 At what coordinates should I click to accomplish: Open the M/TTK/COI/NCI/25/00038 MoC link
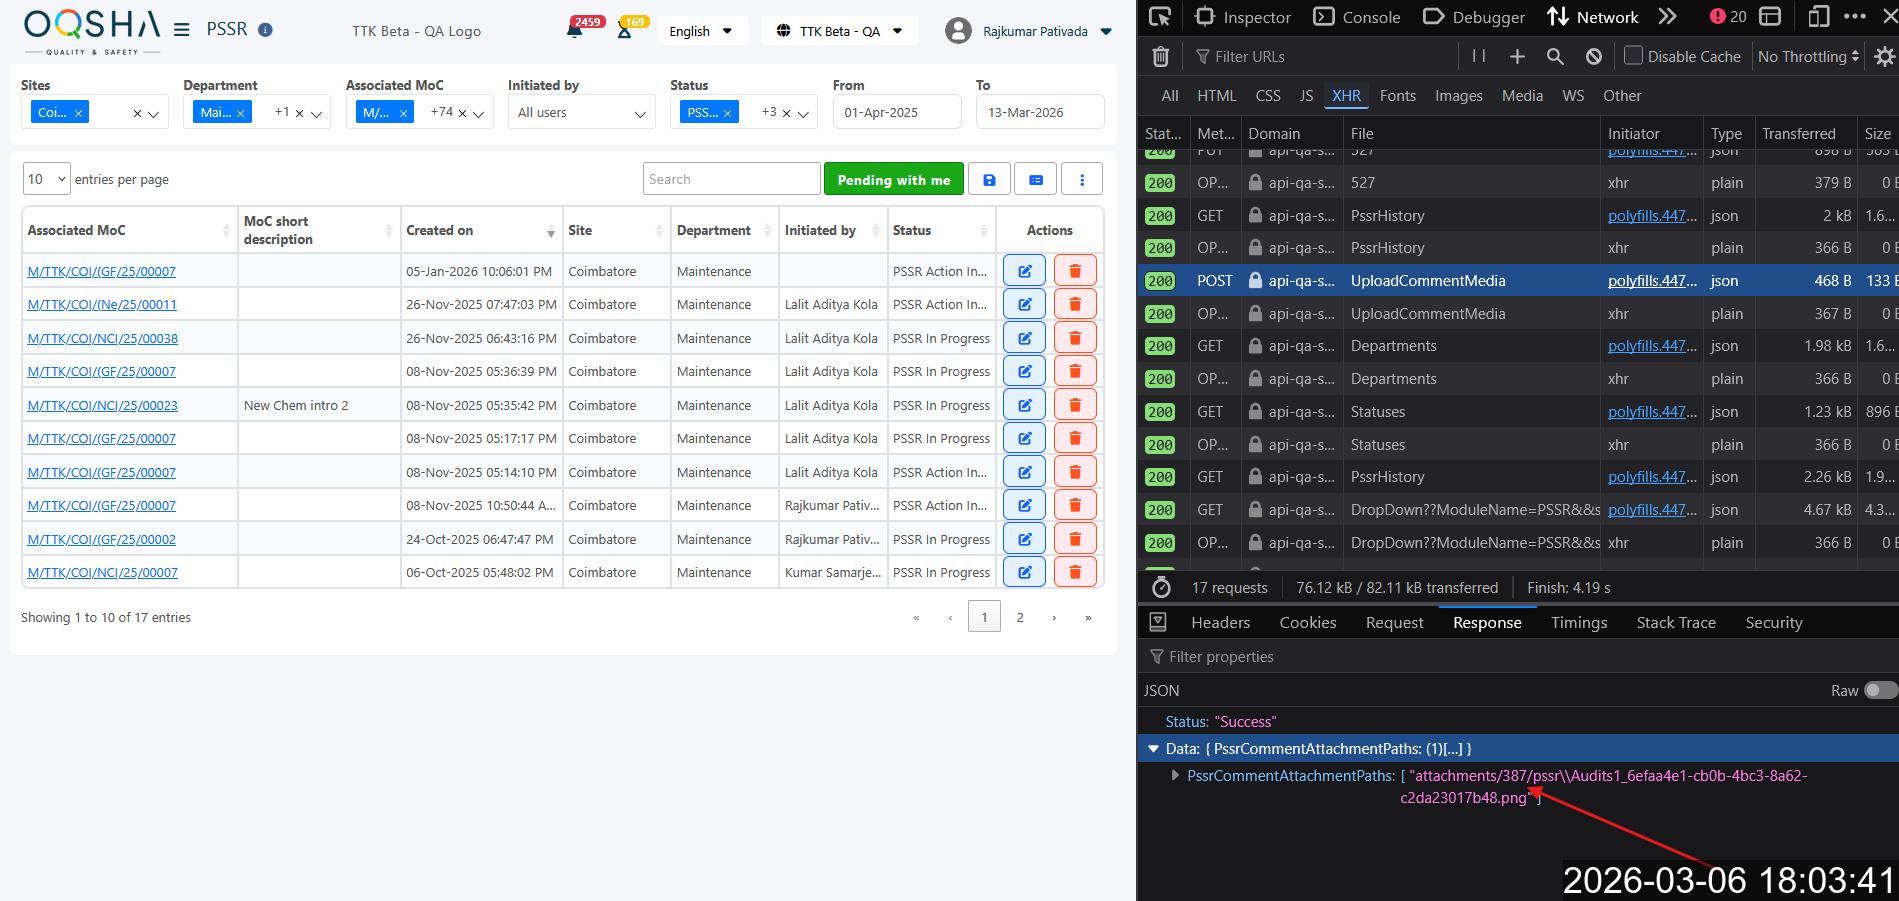[x=103, y=338]
